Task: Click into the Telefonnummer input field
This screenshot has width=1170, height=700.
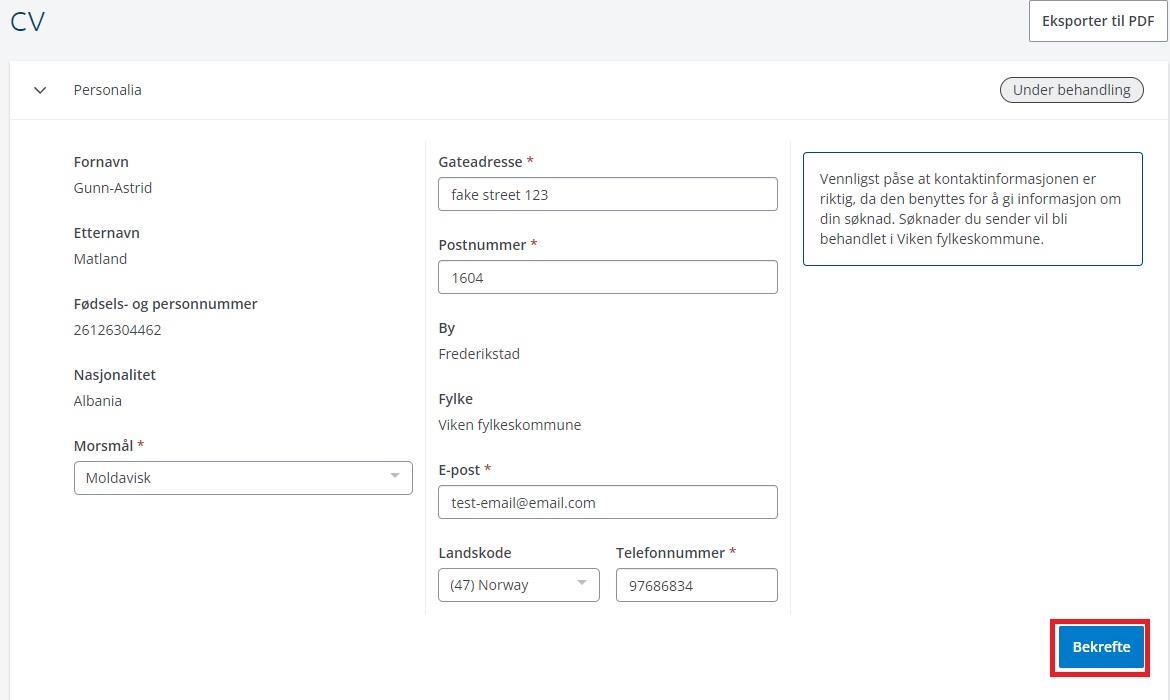Action: [696, 585]
